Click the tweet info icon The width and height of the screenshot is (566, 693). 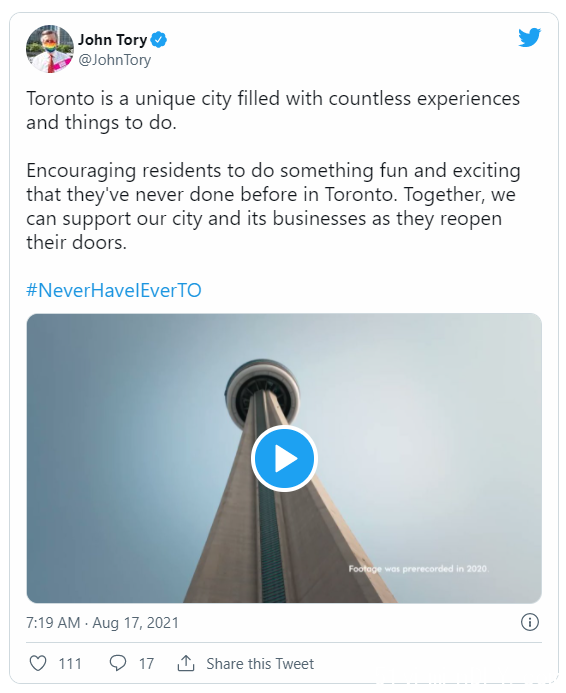pos(530,622)
